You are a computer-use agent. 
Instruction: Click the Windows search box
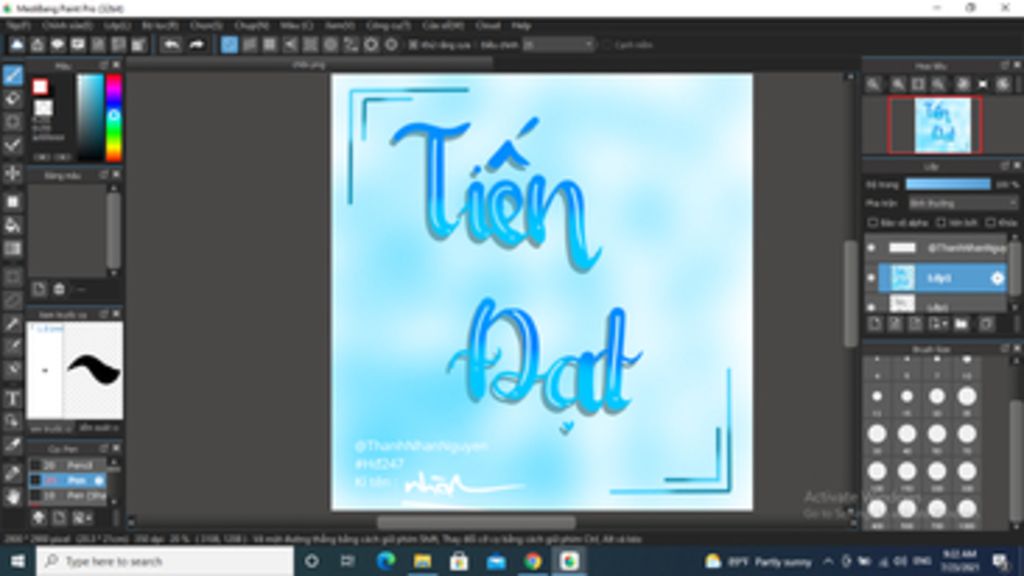165,561
